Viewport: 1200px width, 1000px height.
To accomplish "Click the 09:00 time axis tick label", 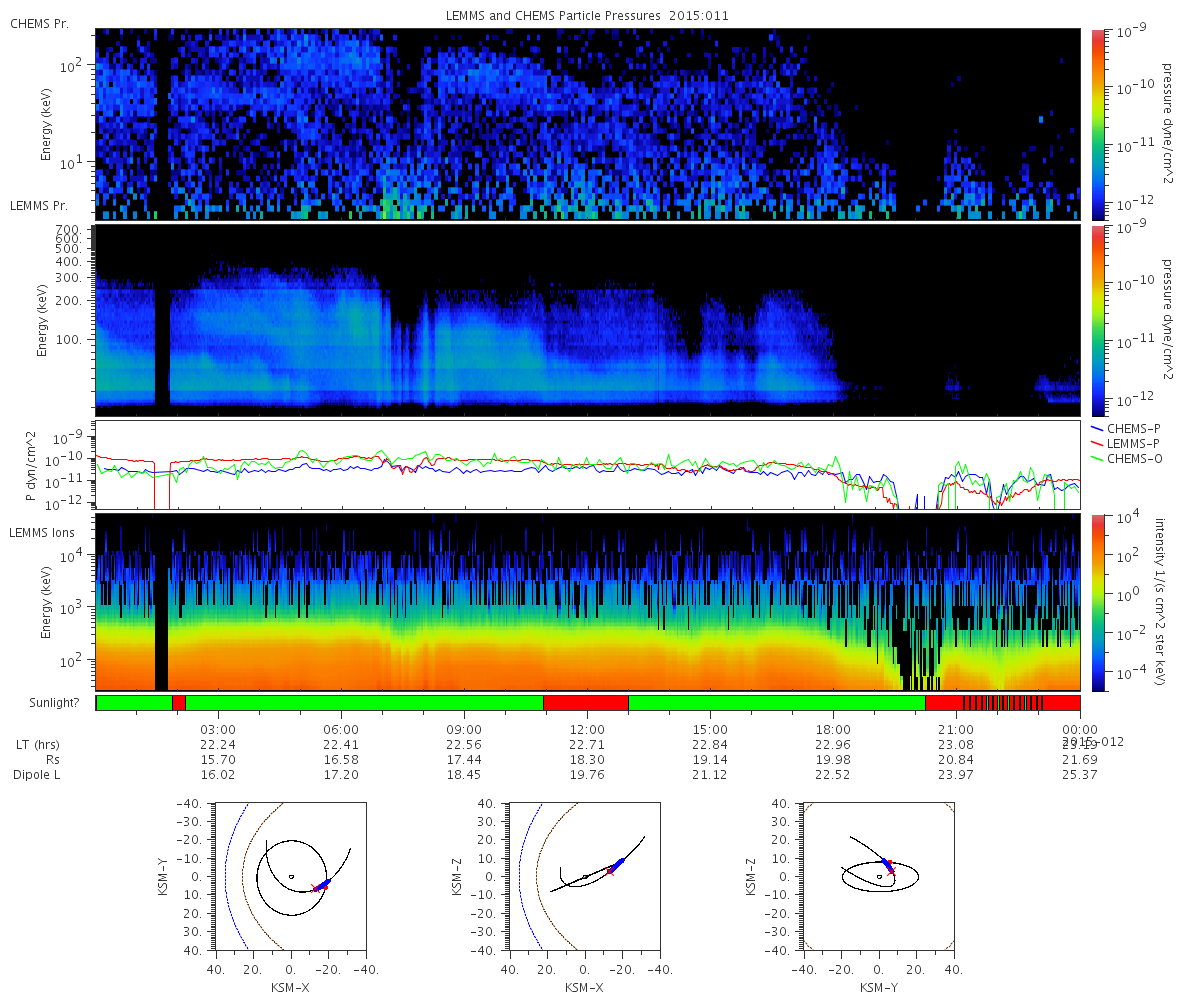I will [464, 729].
